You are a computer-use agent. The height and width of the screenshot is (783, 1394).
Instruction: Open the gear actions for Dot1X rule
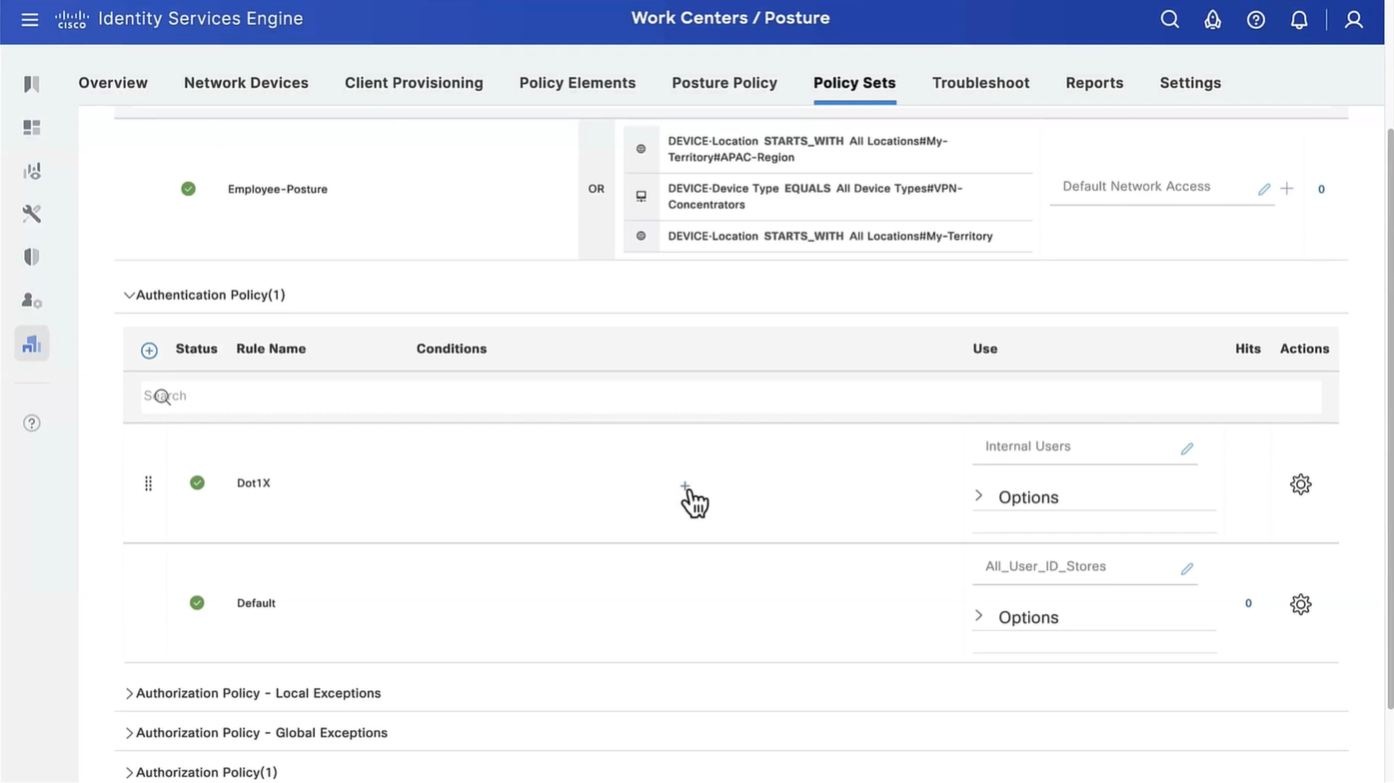tap(1300, 484)
